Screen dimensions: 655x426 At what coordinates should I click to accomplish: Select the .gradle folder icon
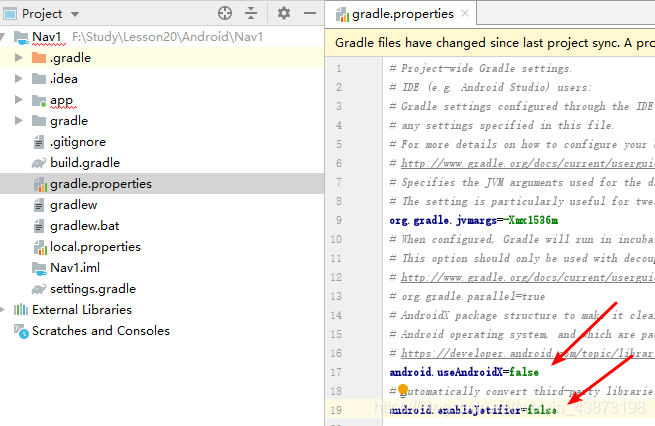(x=39, y=58)
